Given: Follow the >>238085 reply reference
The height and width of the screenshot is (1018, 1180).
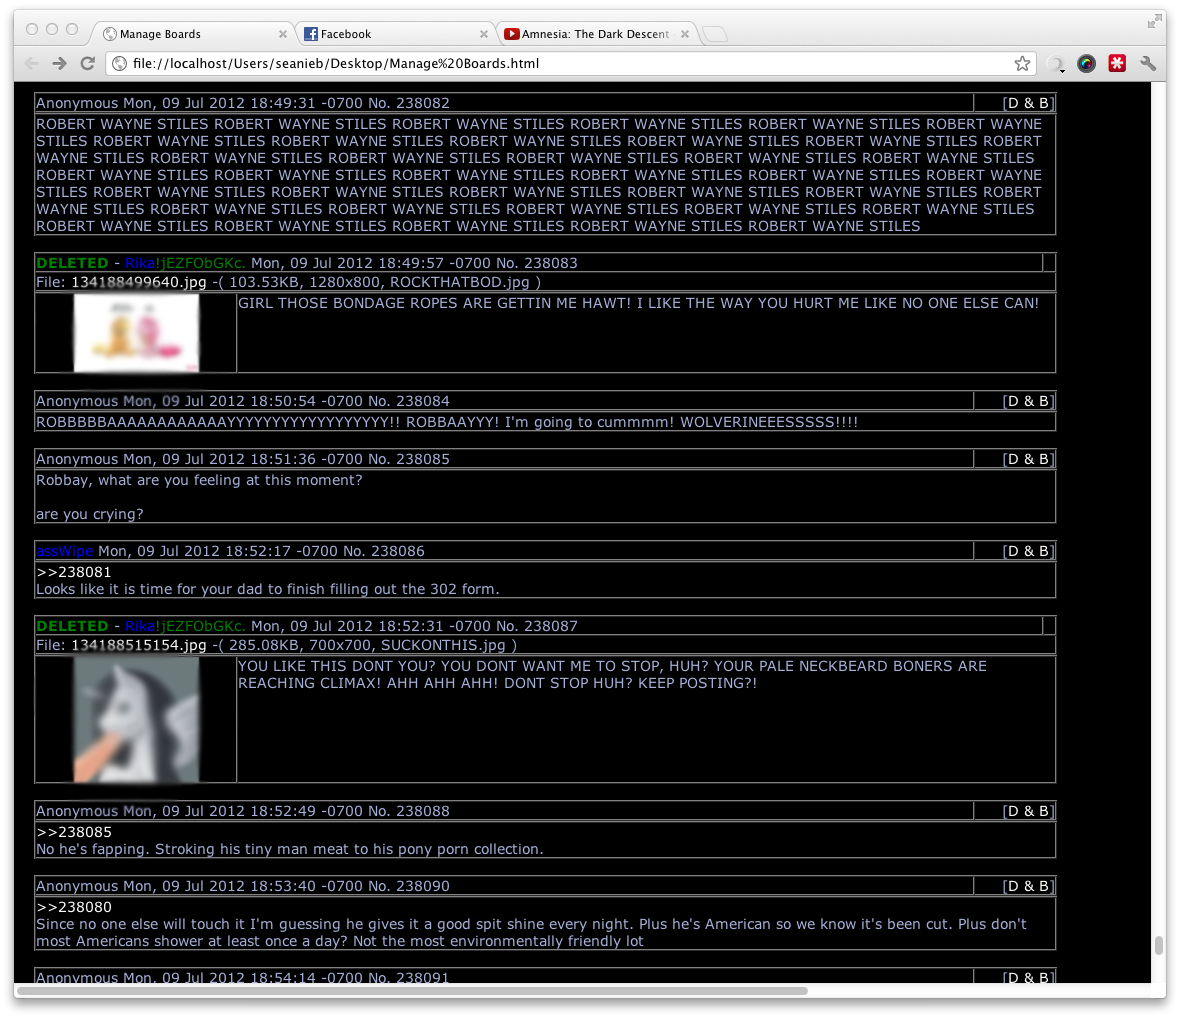Looking at the screenshot, I should (74, 832).
